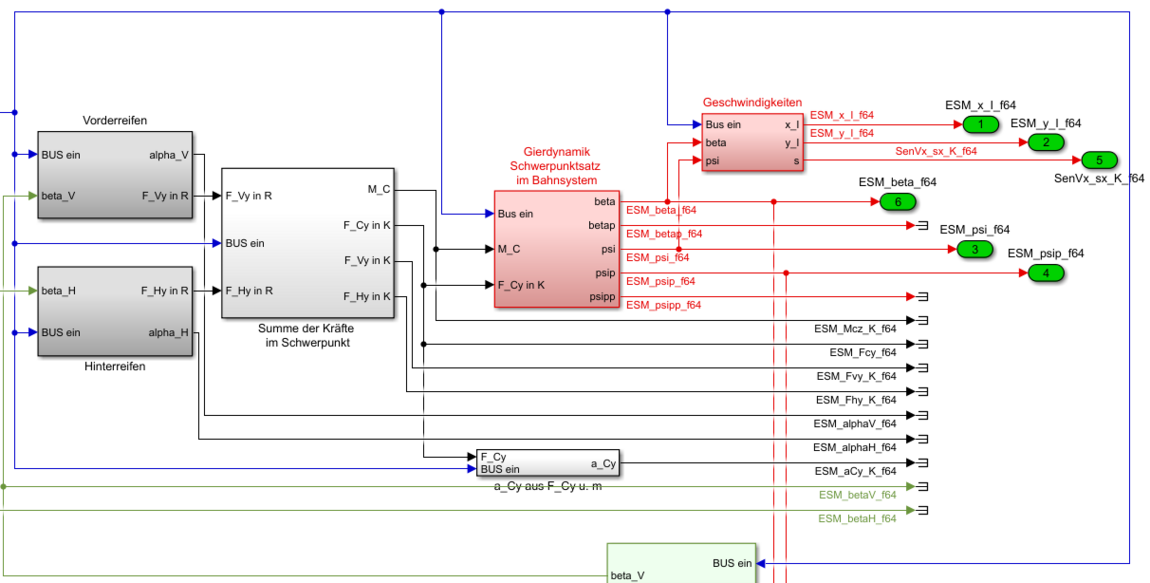The width and height of the screenshot is (1150, 583).
Task: Select green outport 1 ESM_x_I_f64
Action: click(x=981, y=124)
